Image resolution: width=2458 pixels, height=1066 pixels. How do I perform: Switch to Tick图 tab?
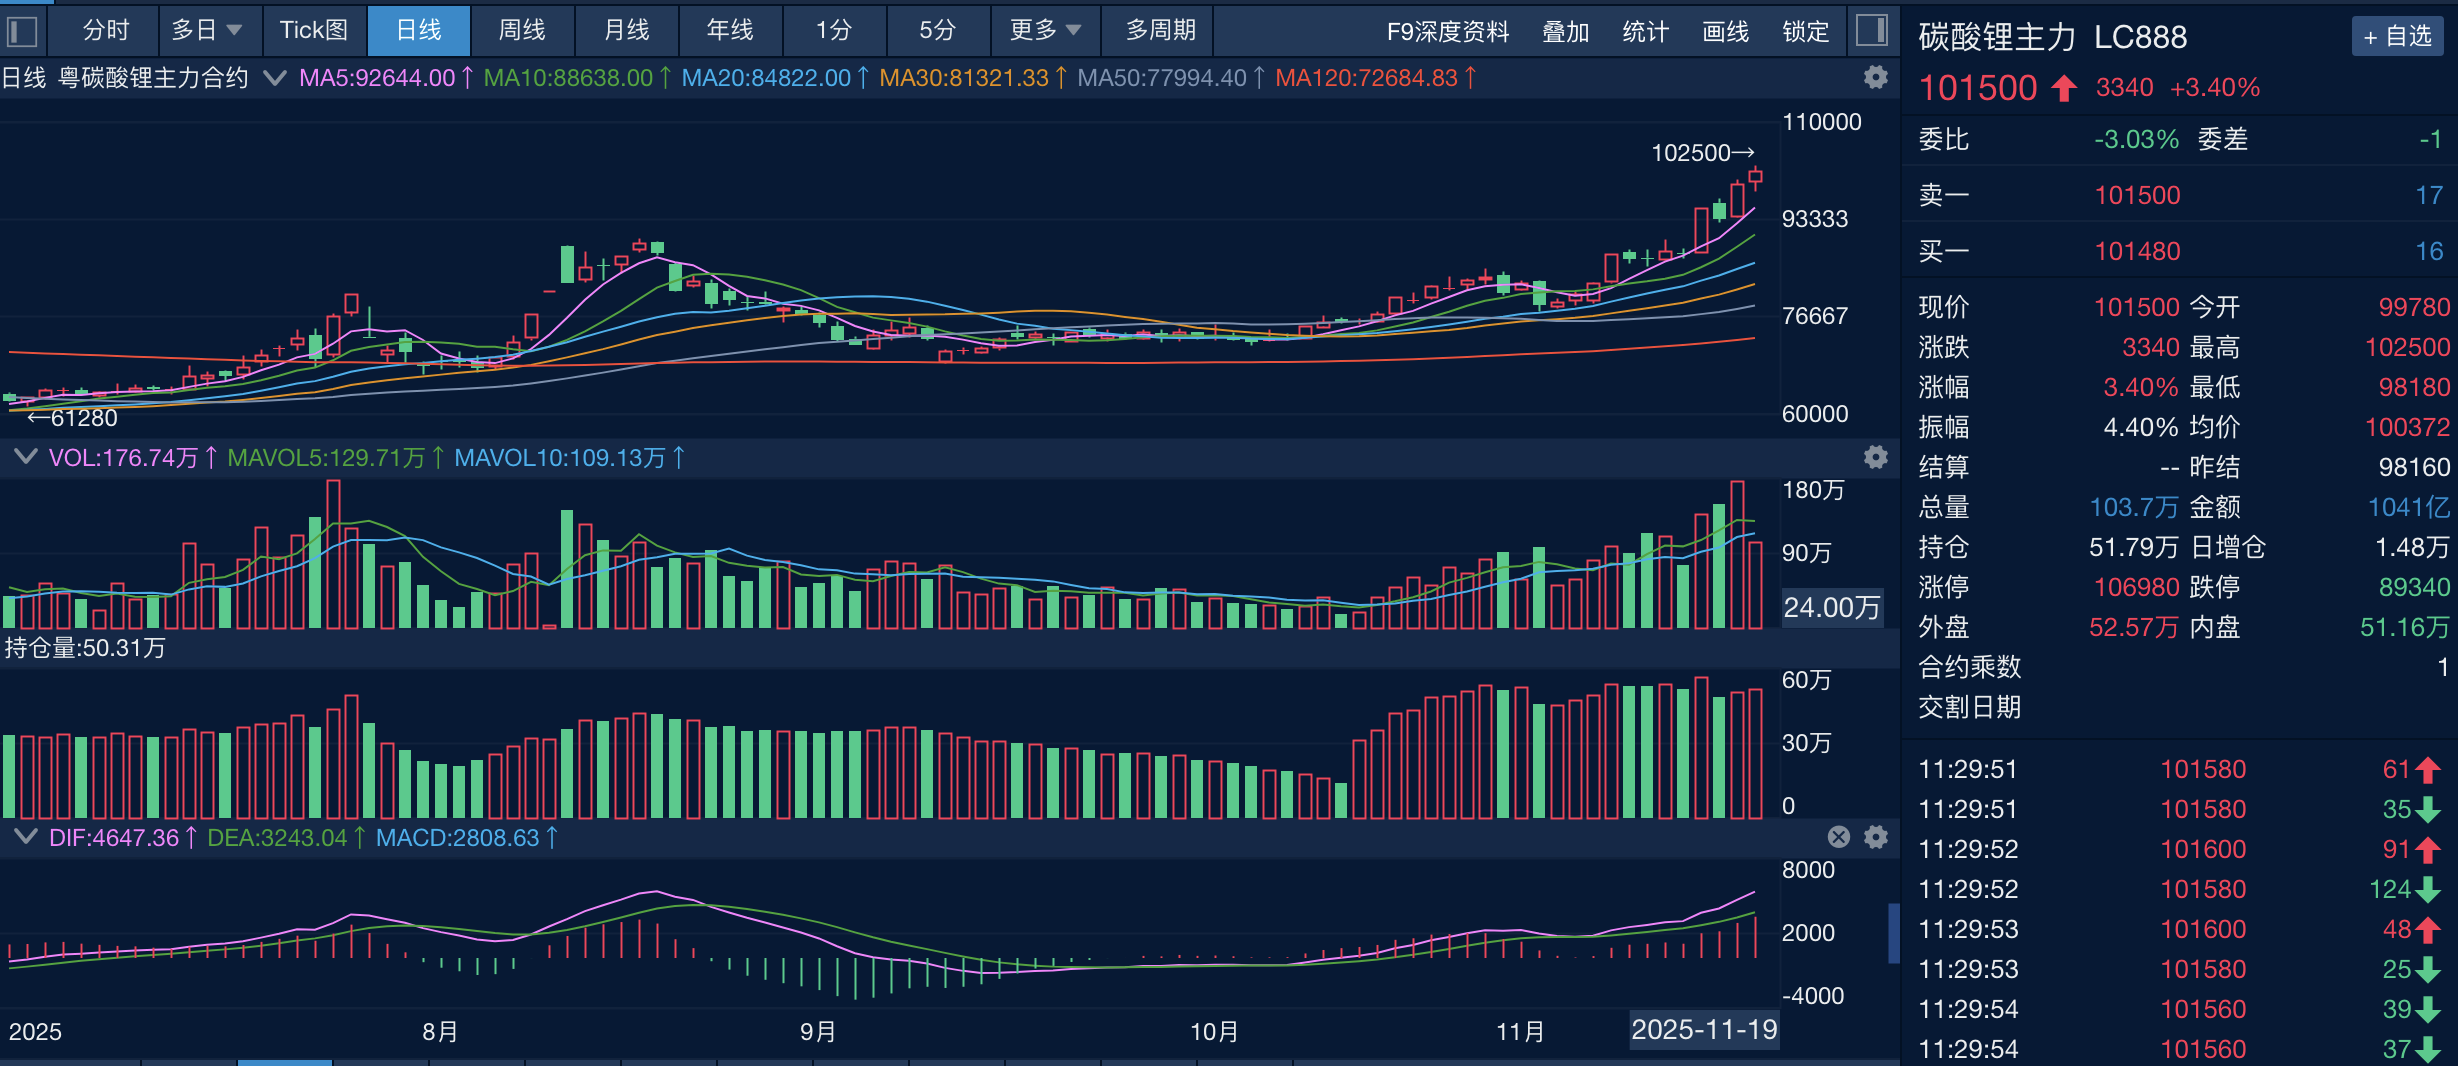point(314,31)
